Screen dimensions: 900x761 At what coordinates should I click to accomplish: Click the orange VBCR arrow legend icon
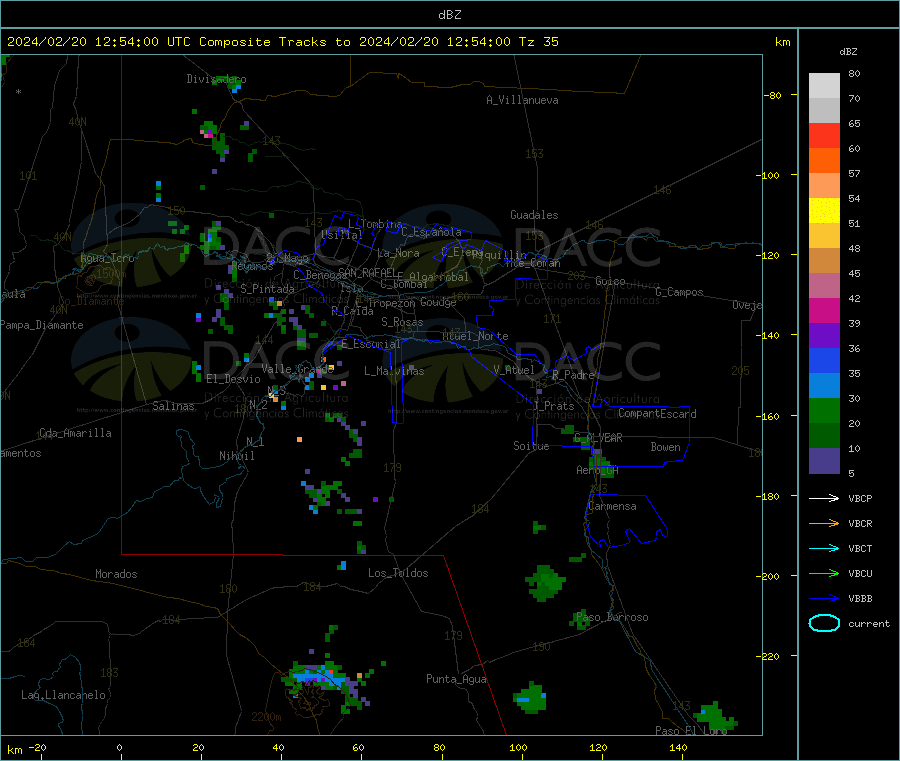click(x=824, y=523)
